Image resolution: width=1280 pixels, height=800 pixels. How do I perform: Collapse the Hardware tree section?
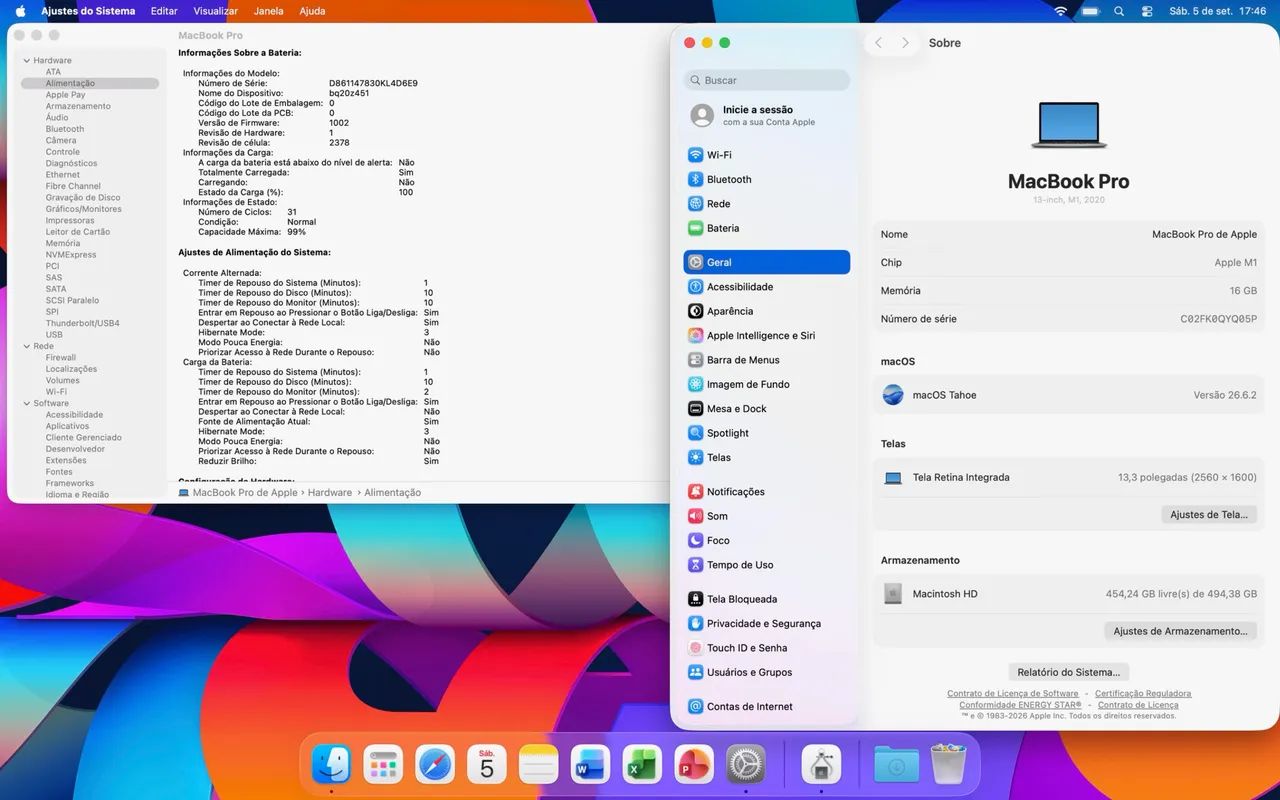(x=26, y=60)
